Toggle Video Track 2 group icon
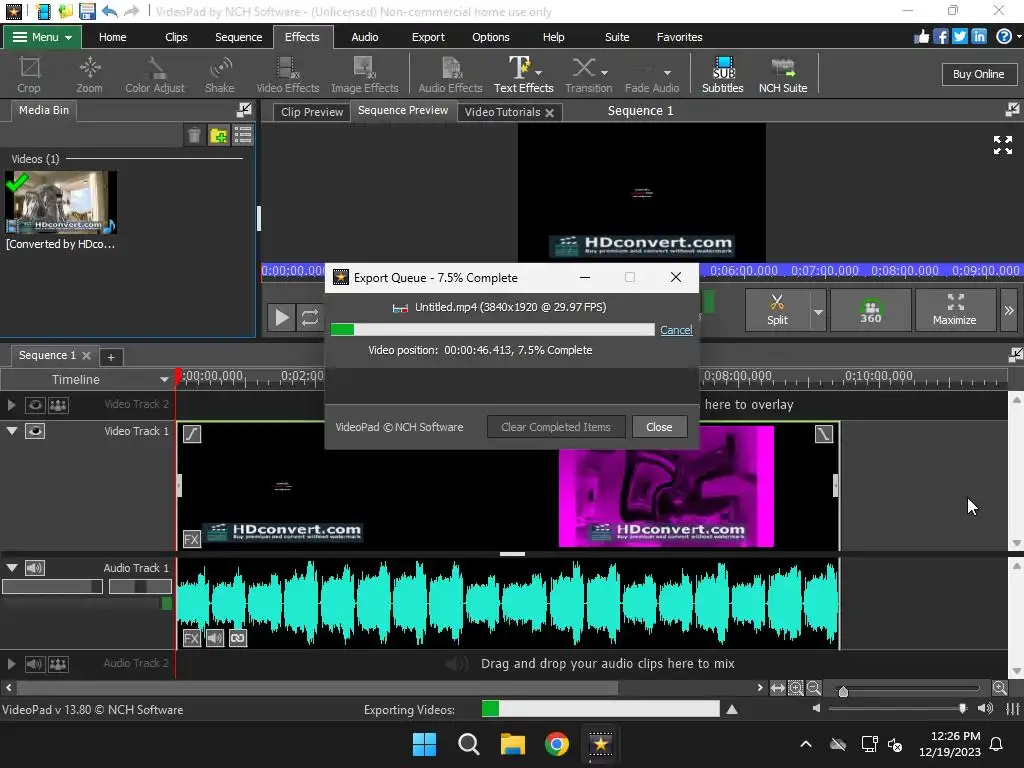 click(x=58, y=405)
